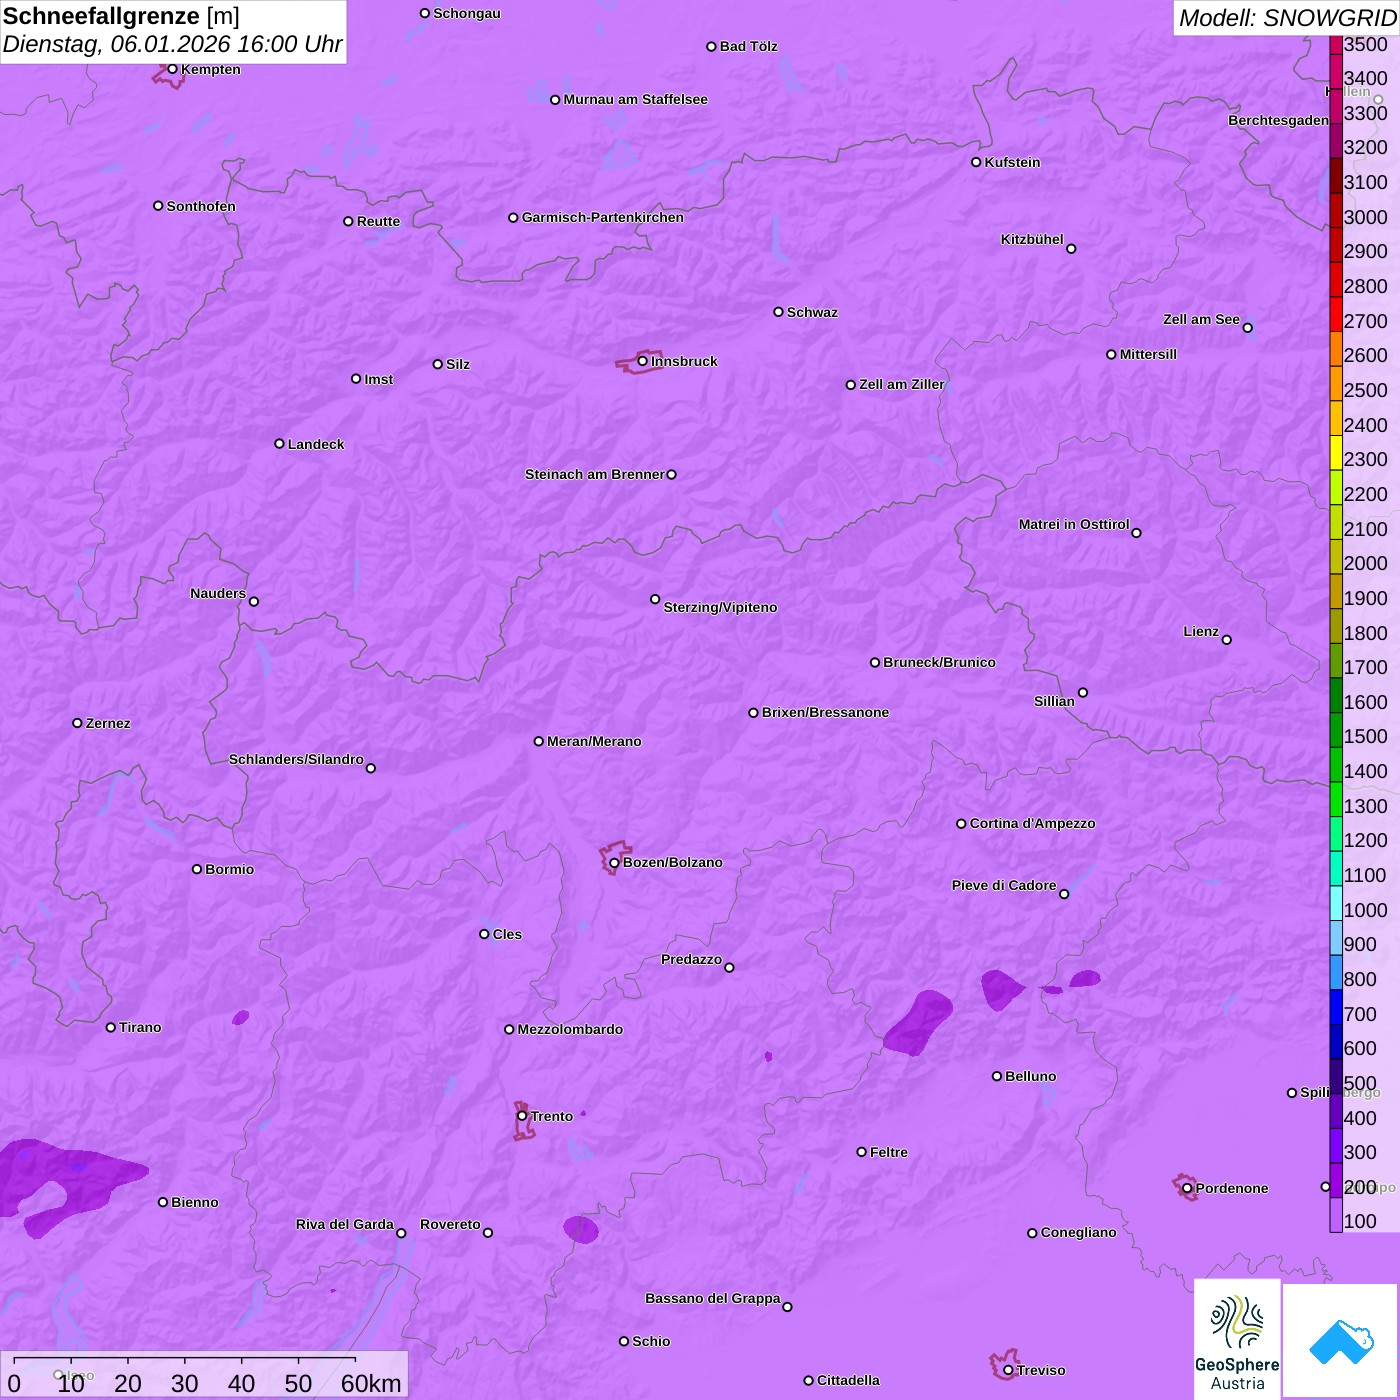Click the Bienno label
Screen dimensions: 1400x1400
click(194, 1202)
